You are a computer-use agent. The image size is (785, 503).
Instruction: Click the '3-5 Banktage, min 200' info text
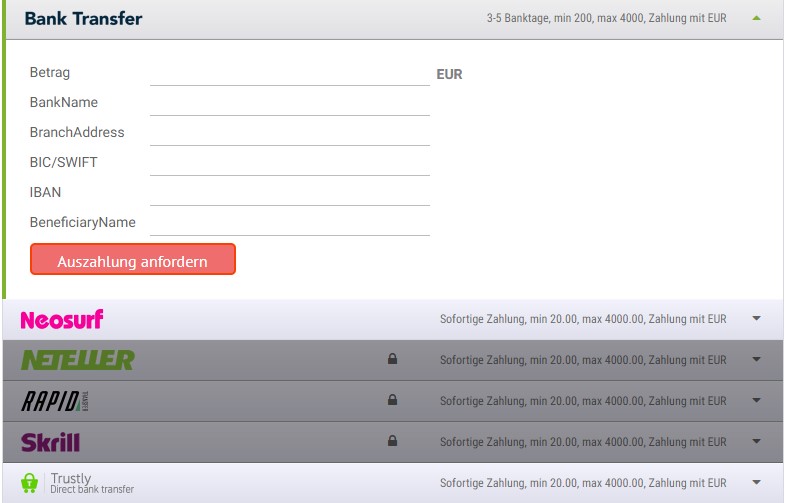pos(606,18)
